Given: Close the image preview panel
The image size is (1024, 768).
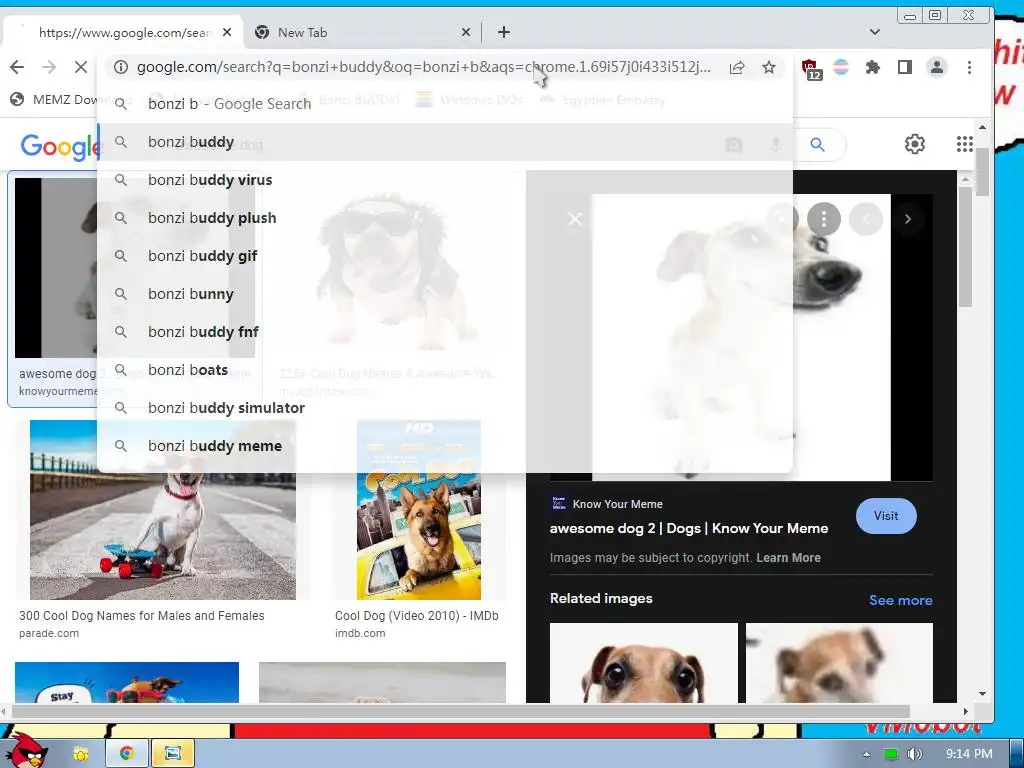Looking at the screenshot, I should pyautogui.click(x=575, y=219).
